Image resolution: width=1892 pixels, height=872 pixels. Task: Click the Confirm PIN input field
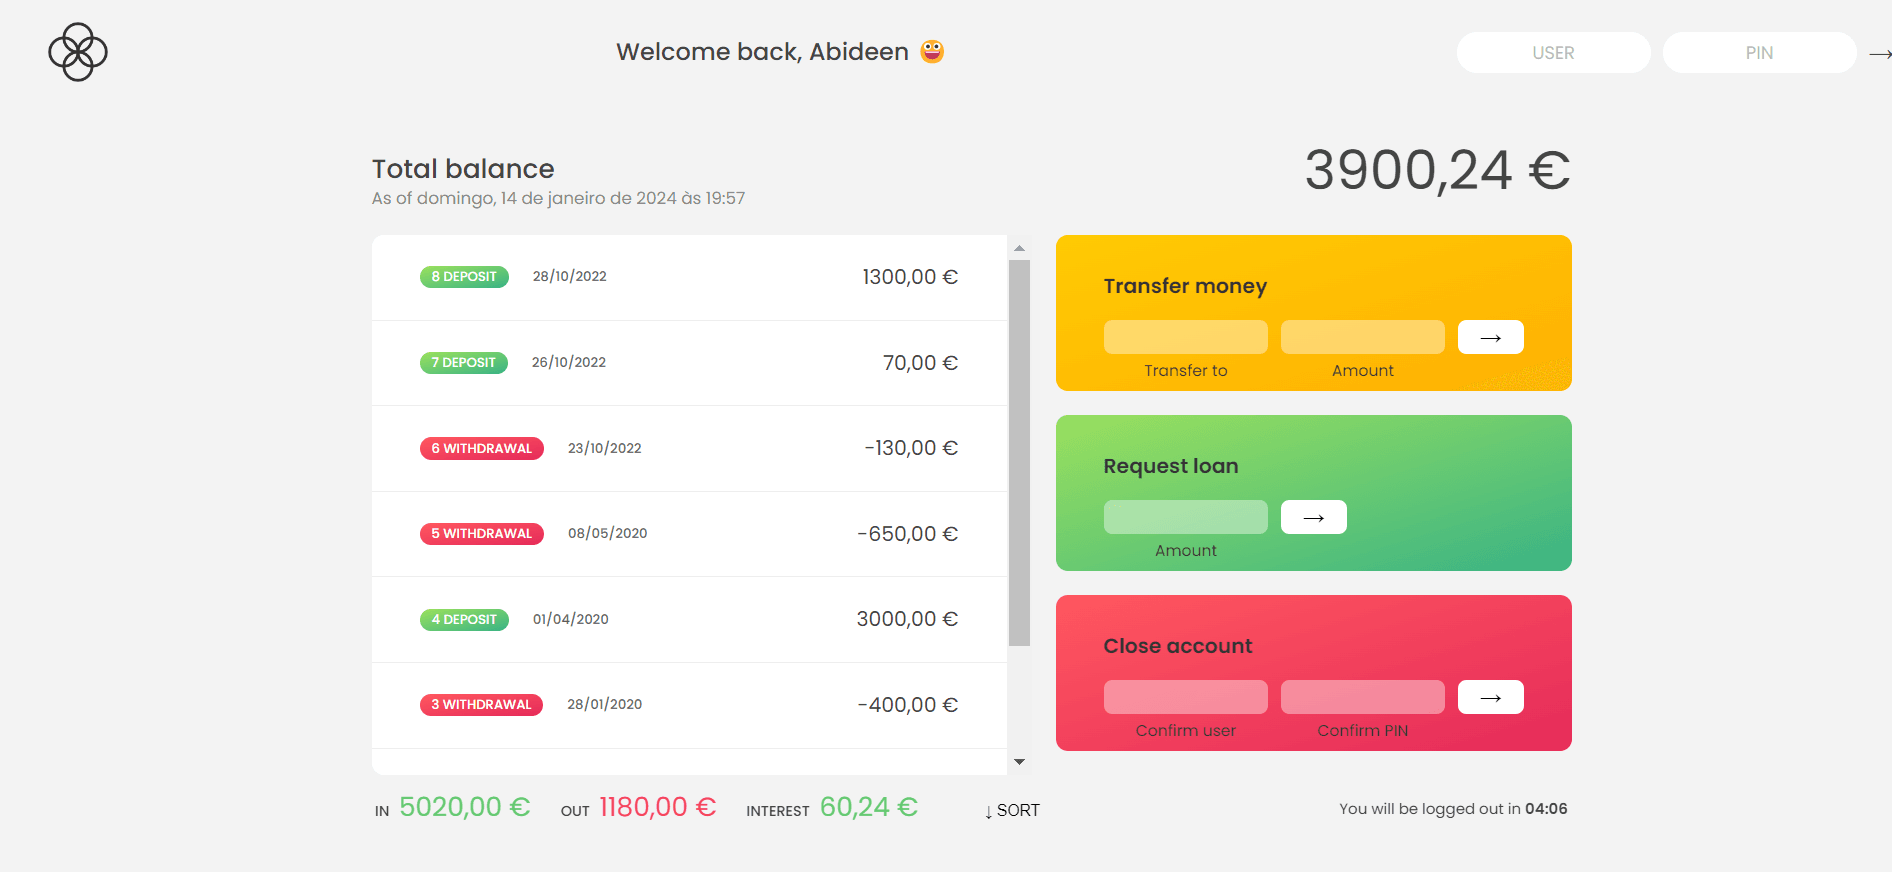[x=1362, y=697]
